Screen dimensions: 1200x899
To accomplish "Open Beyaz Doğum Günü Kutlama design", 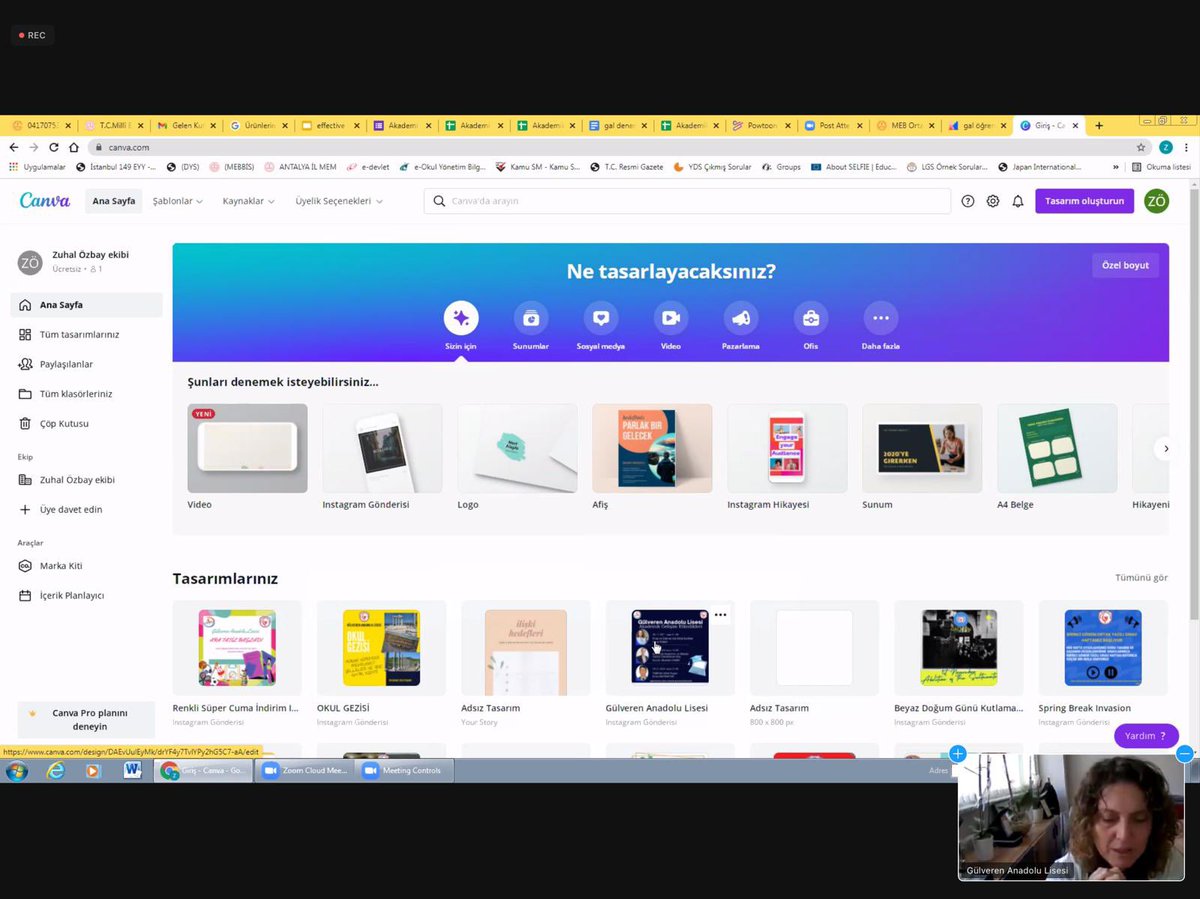I will click(x=959, y=648).
